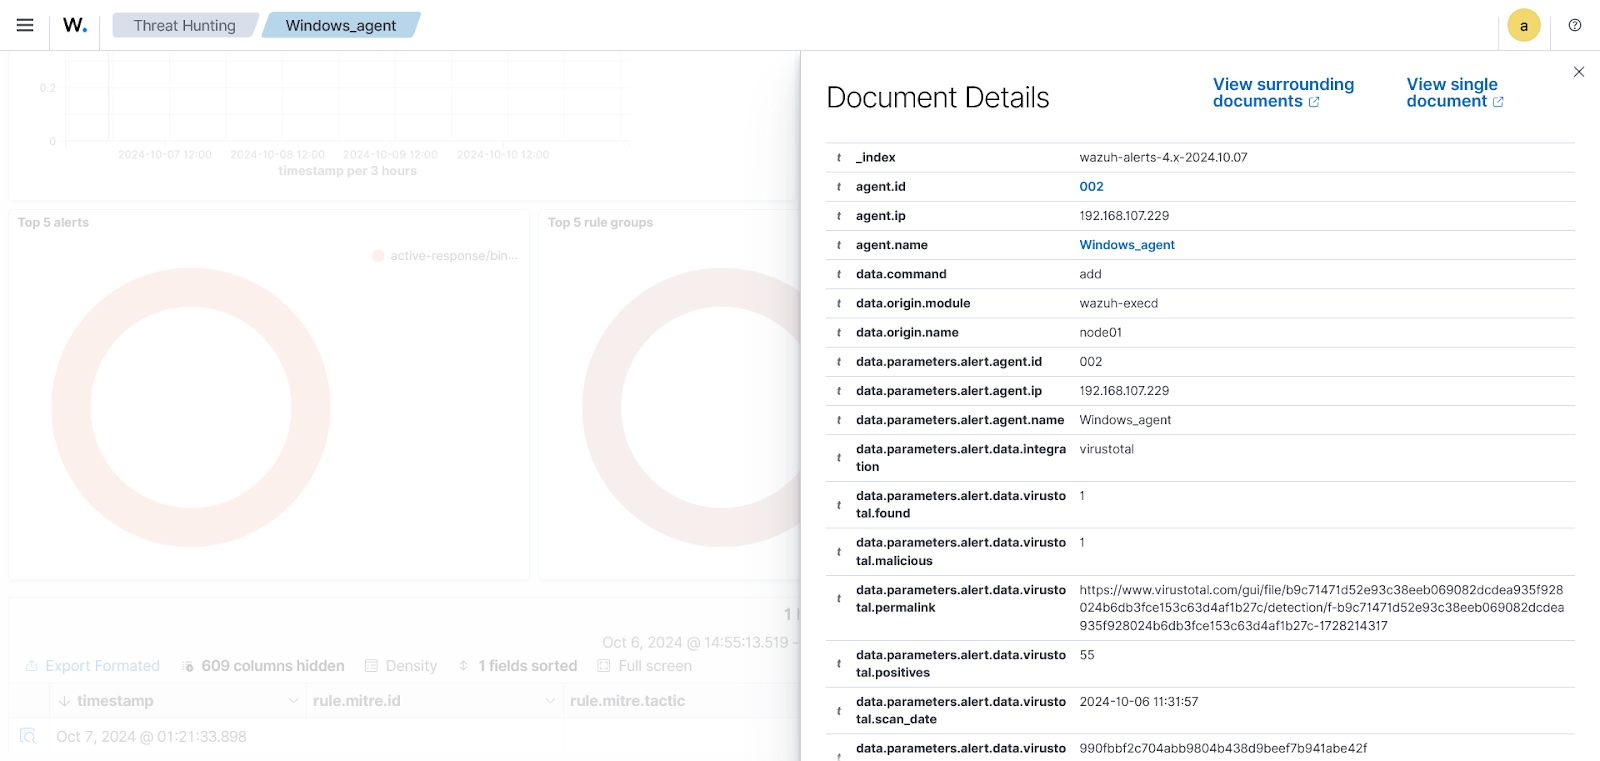
Task: Click the Top 5 rule groups donut
Action: [x=691, y=407]
